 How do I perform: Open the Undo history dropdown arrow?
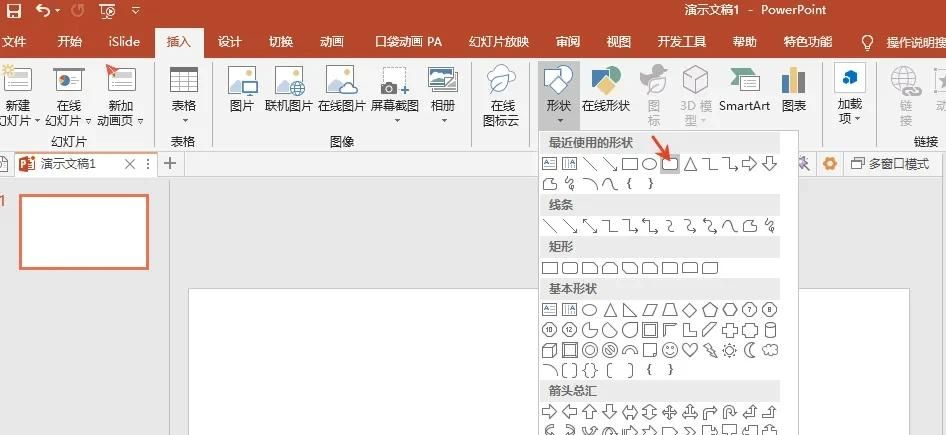57,11
